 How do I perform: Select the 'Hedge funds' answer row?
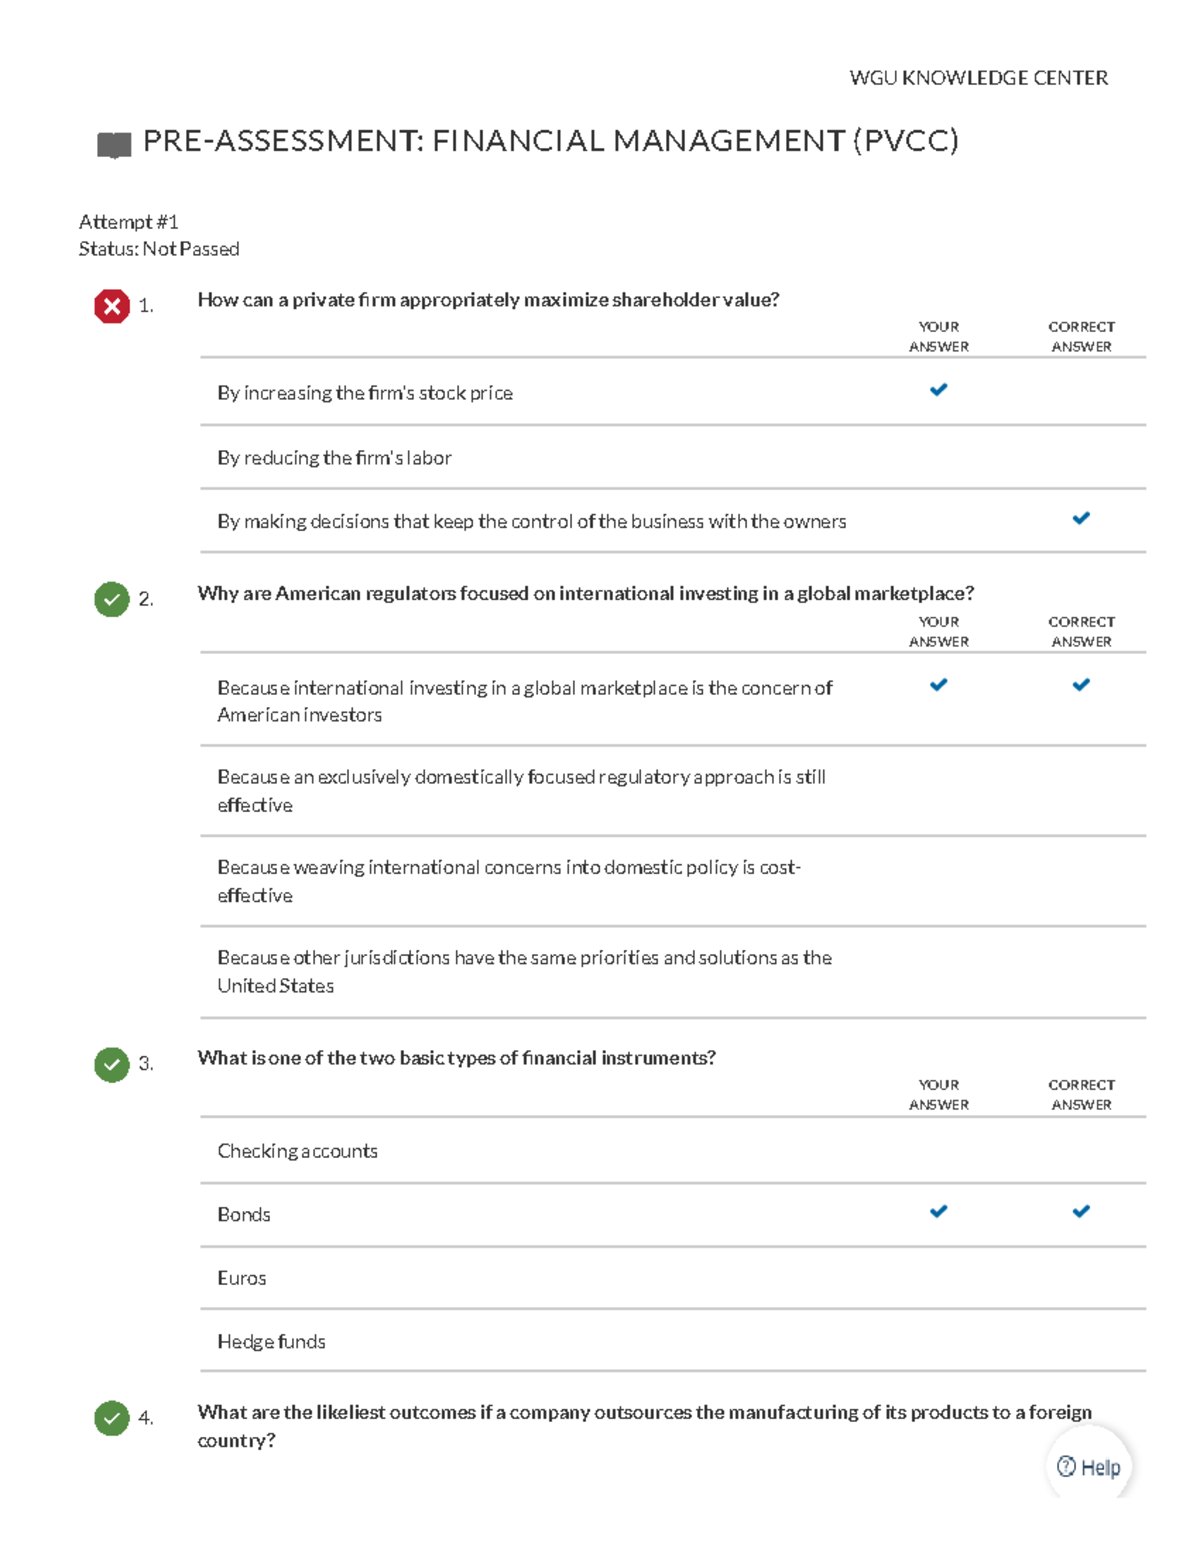(x=271, y=1342)
